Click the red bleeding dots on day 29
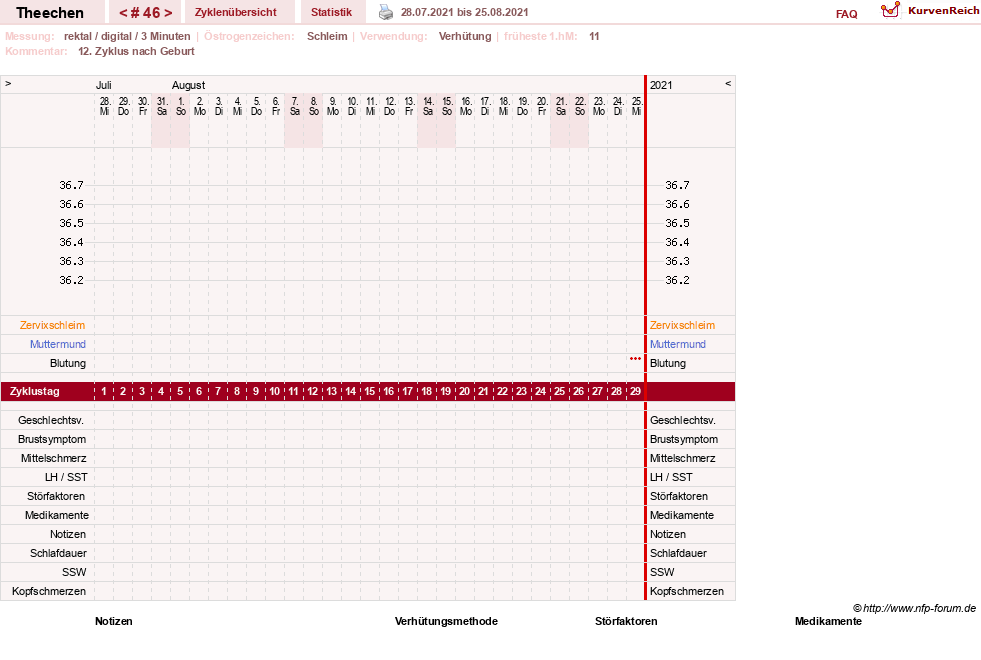The width and height of the screenshot is (981, 660). coord(636,358)
